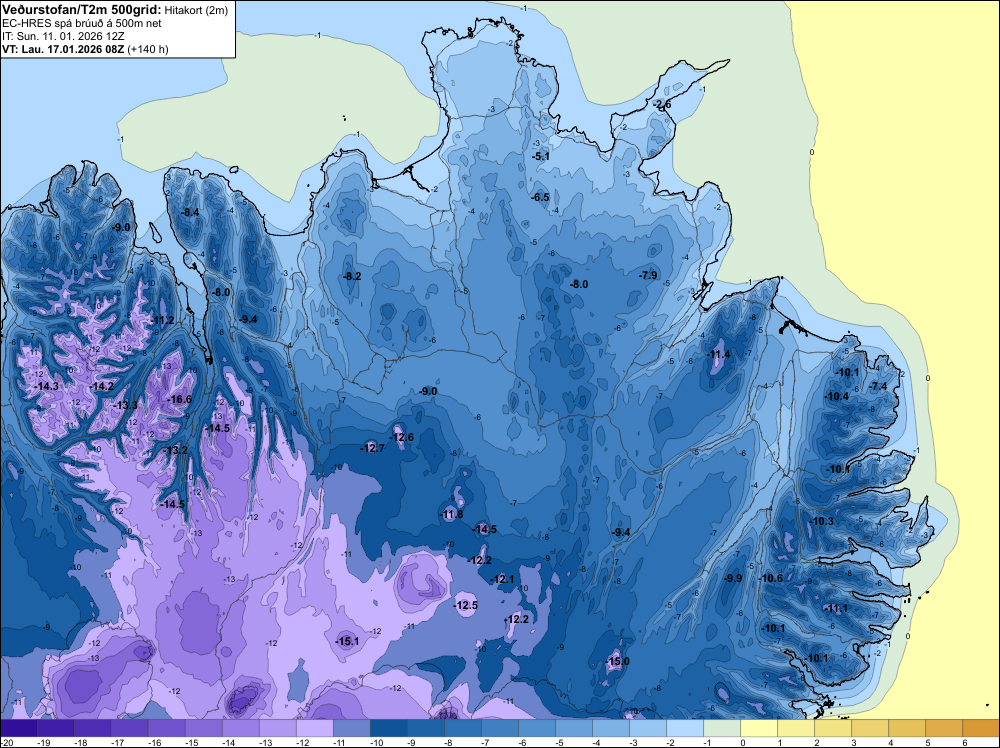Select the -20 color swatch in legend
1000x748 pixels.
click(18, 728)
